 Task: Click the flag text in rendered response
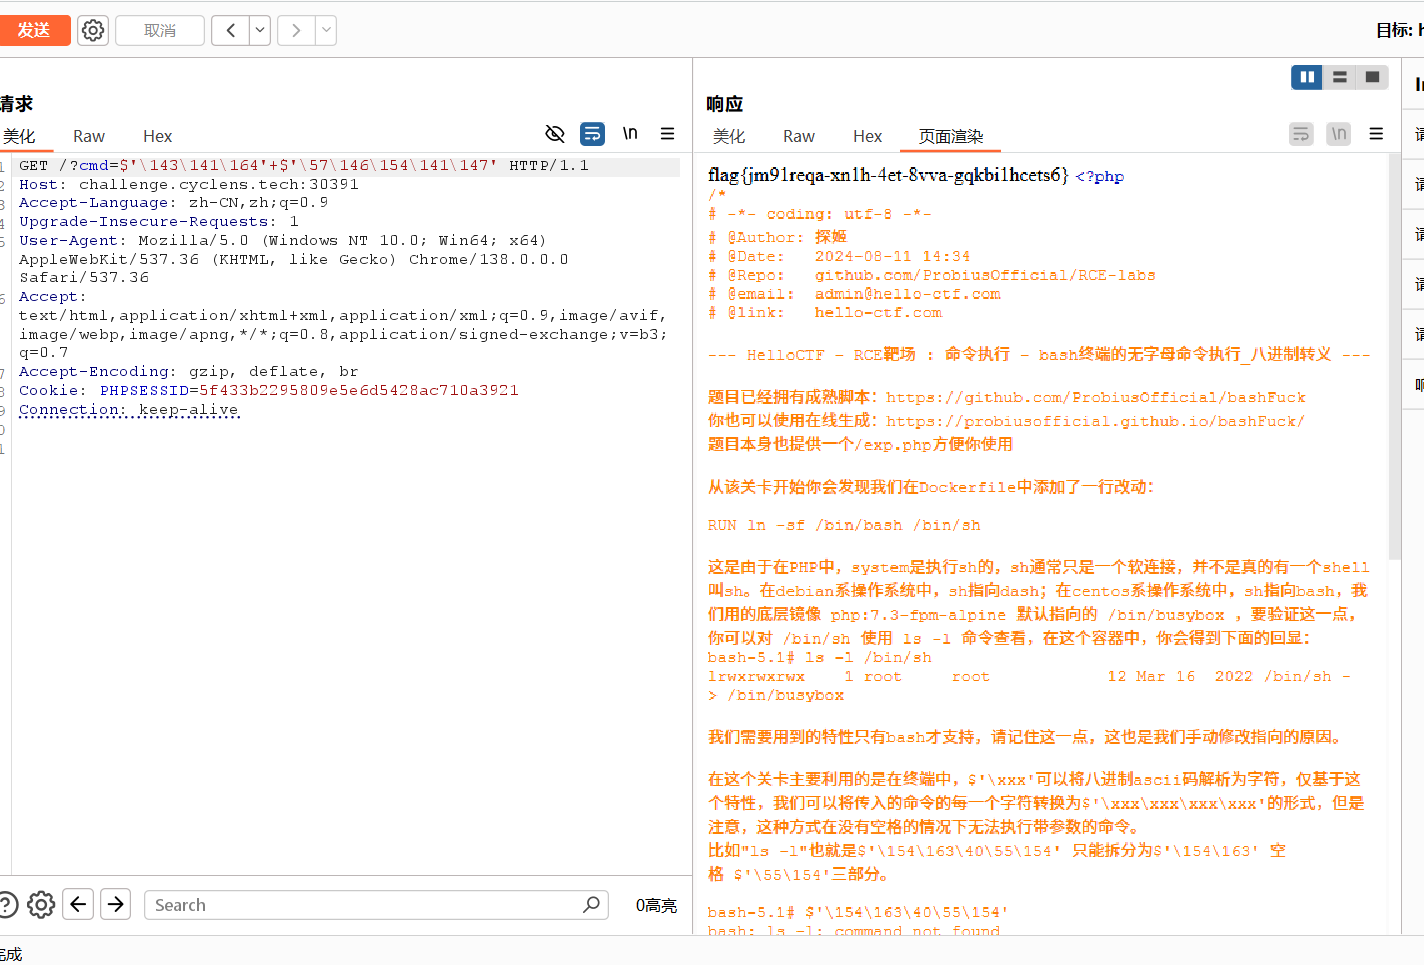888,175
